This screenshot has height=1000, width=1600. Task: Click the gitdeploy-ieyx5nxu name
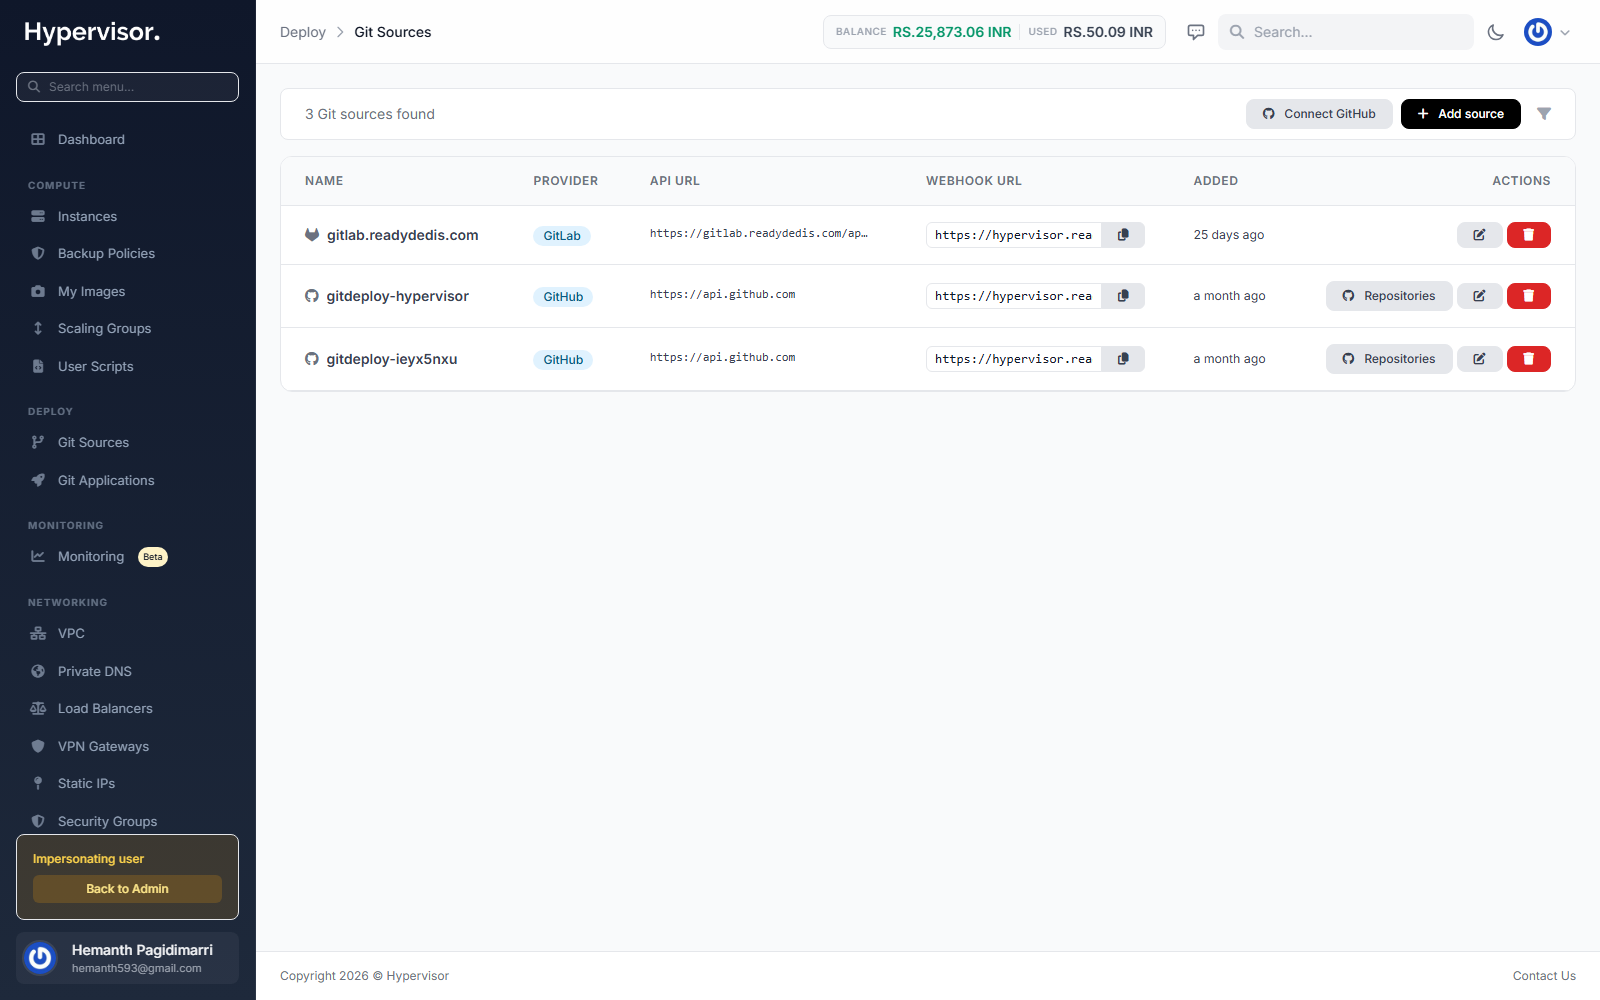tap(392, 359)
